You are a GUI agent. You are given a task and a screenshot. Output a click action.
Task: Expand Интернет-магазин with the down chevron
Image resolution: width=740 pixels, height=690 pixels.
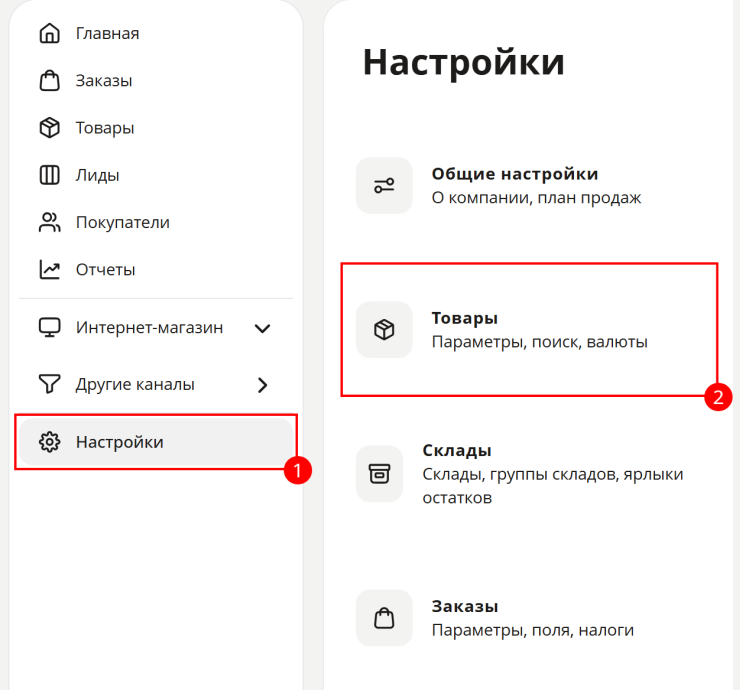pyautogui.click(x=262, y=328)
